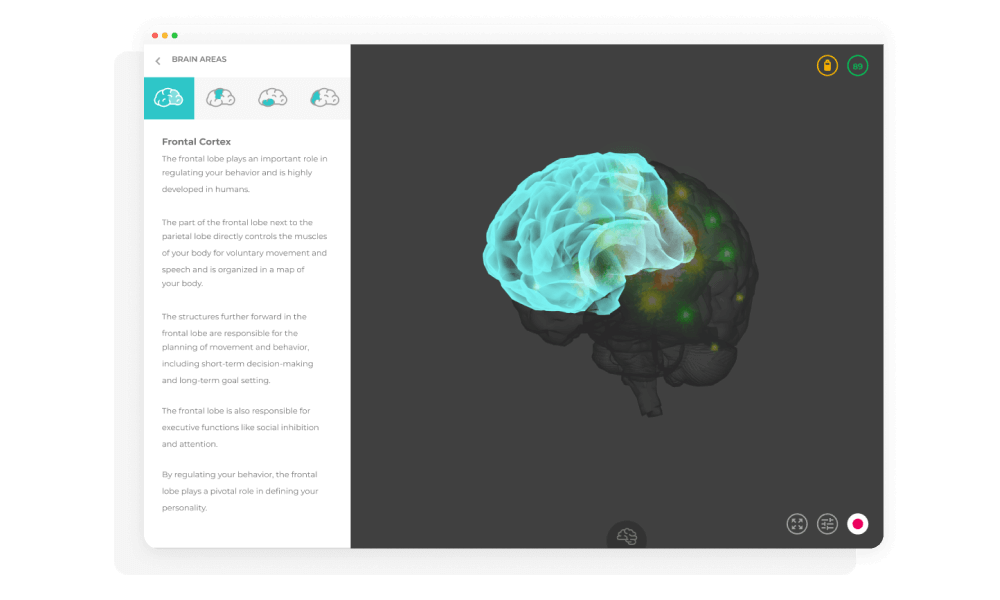Click the paragraph starting 'The part of the frontal'

[245, 252]
